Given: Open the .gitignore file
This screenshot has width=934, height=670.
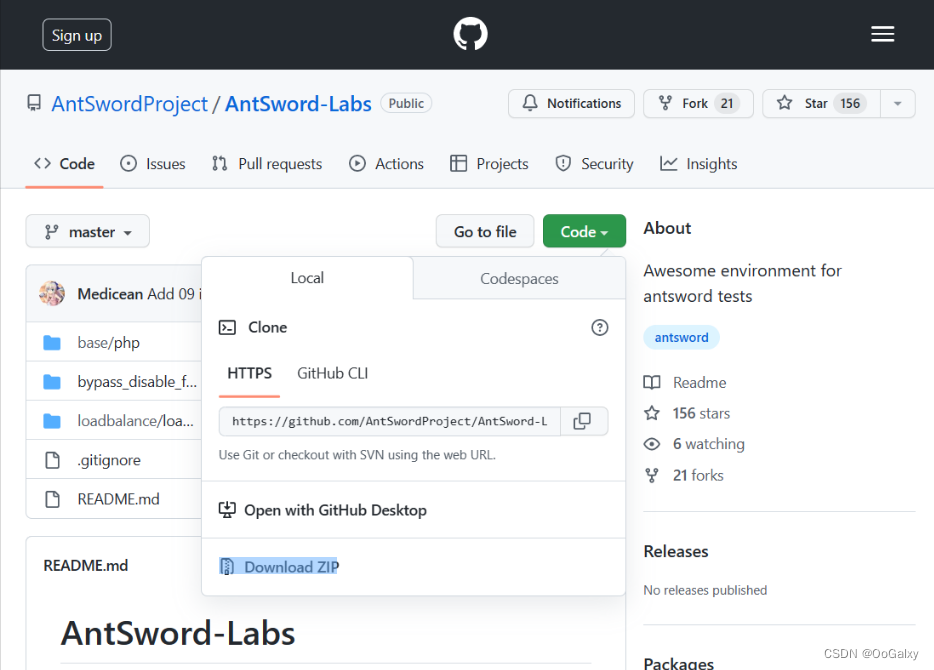Looking at the screenshot, I should pyautogui.click(x=109, y=460).
